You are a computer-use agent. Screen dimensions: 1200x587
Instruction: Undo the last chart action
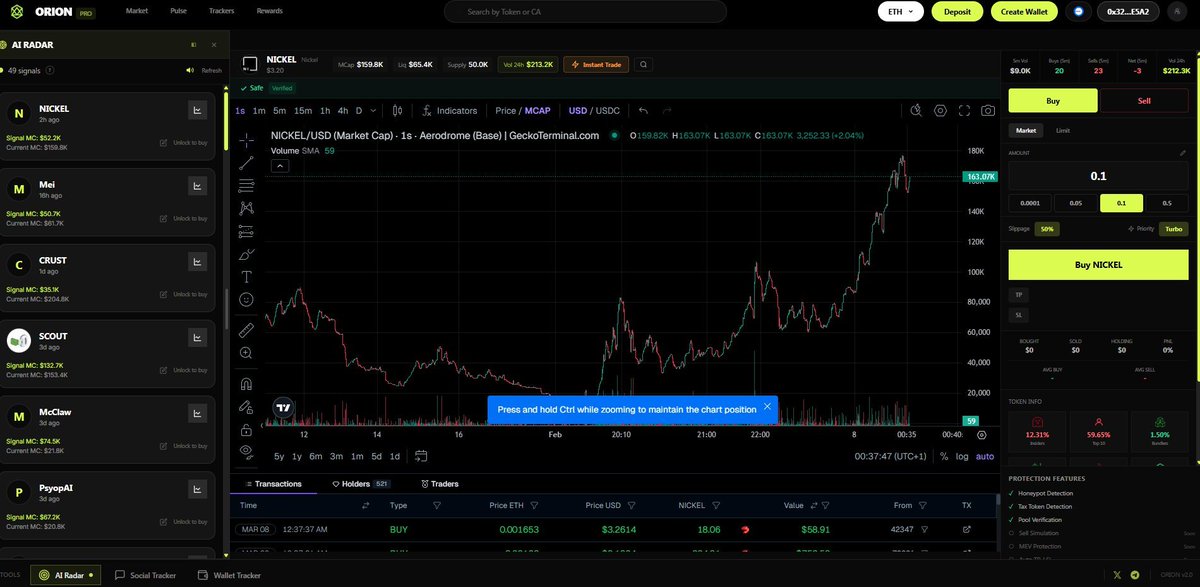(x=643, y=110)
